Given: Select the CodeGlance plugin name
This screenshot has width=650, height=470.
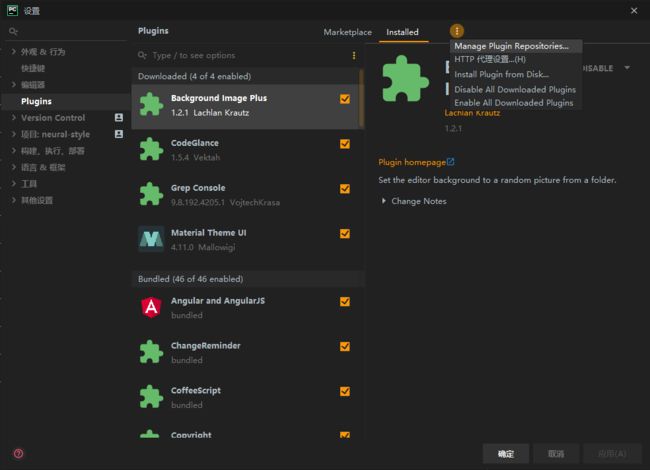Looking at the screenshot, I should [x=195, y=143].
